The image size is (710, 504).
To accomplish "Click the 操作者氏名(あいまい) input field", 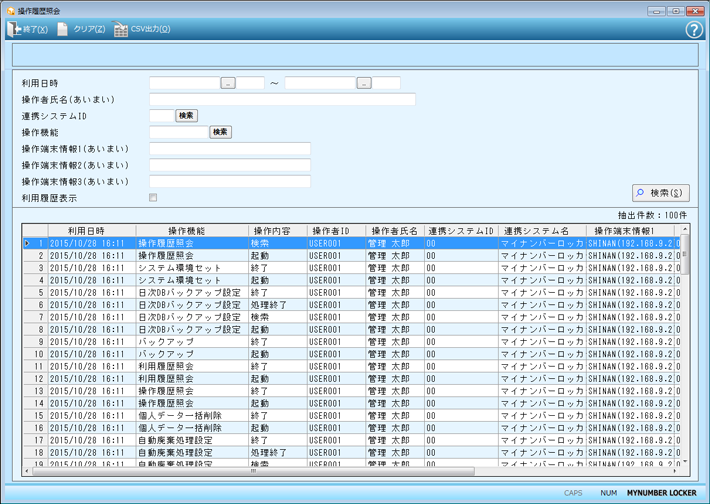I will [282, 100].
